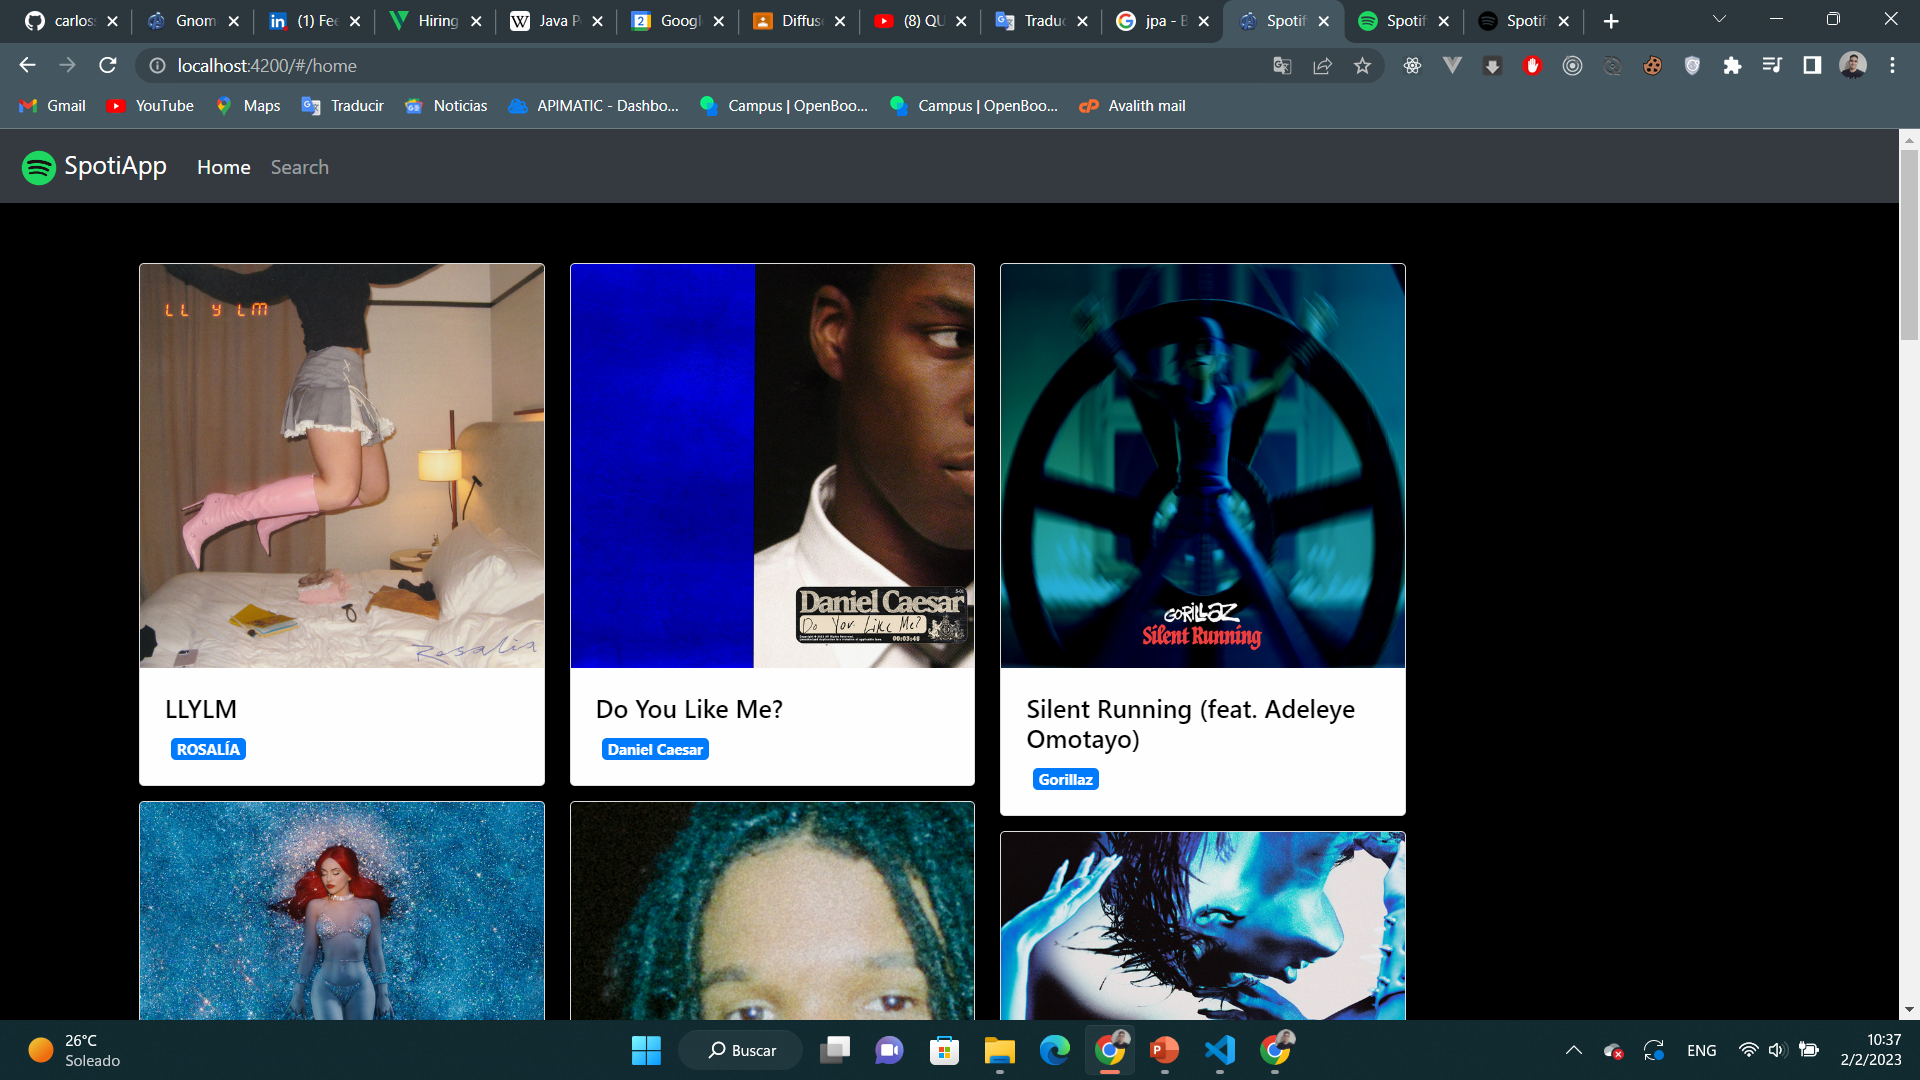Image resolution: width=1920 pixels, height=1080 pixels.
Task: Click the video downloader extension icon
Action: click(x=1492, y=66)
